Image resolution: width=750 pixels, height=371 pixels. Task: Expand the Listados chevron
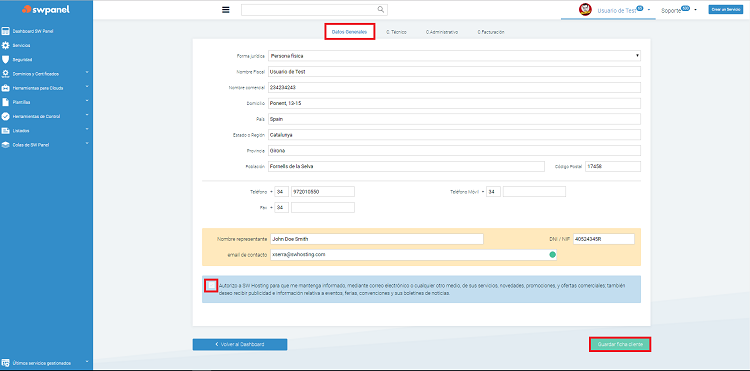tap(87, 129)
